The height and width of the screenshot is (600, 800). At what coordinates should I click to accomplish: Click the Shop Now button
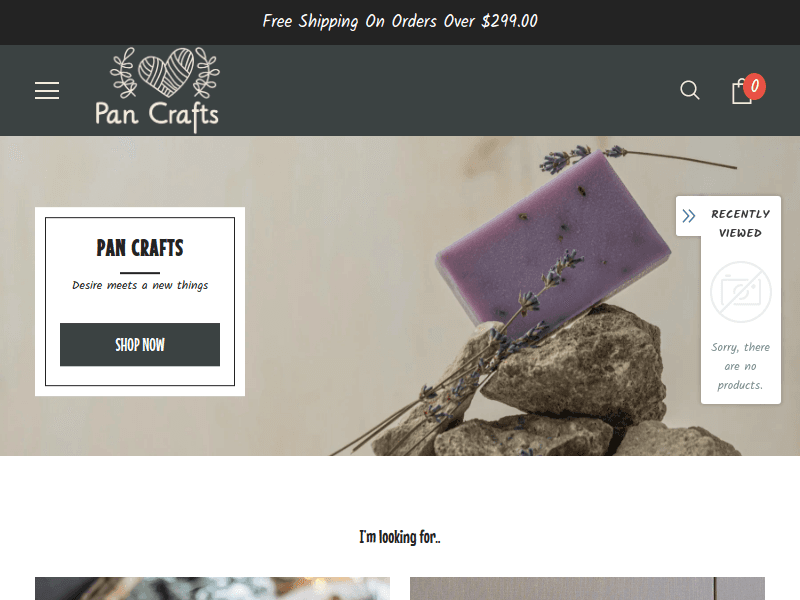pyautogui.click(x=140, y=344)
